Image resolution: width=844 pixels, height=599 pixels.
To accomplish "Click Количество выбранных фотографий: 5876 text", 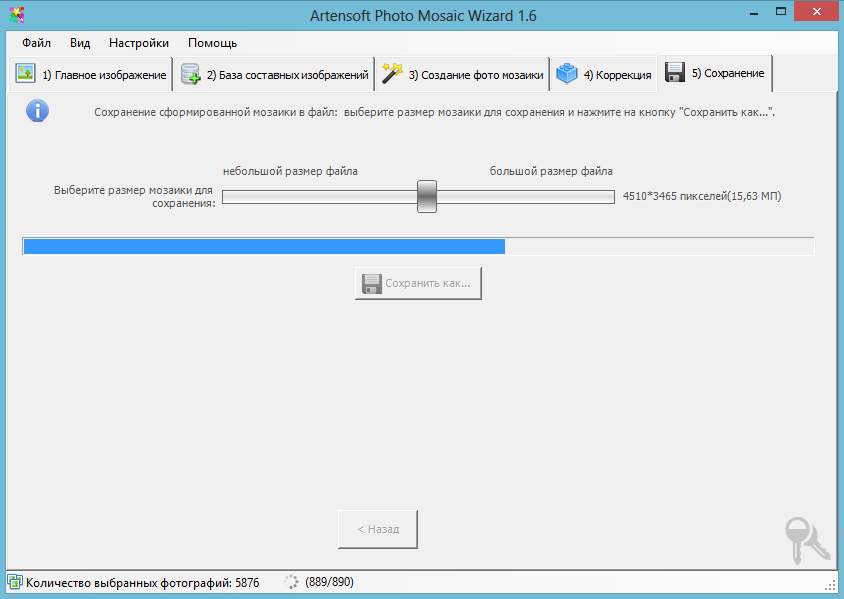I will [143, 583].
